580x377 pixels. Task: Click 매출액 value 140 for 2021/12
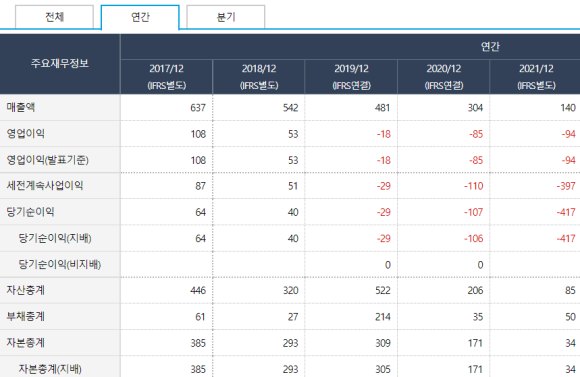[568, 108]
